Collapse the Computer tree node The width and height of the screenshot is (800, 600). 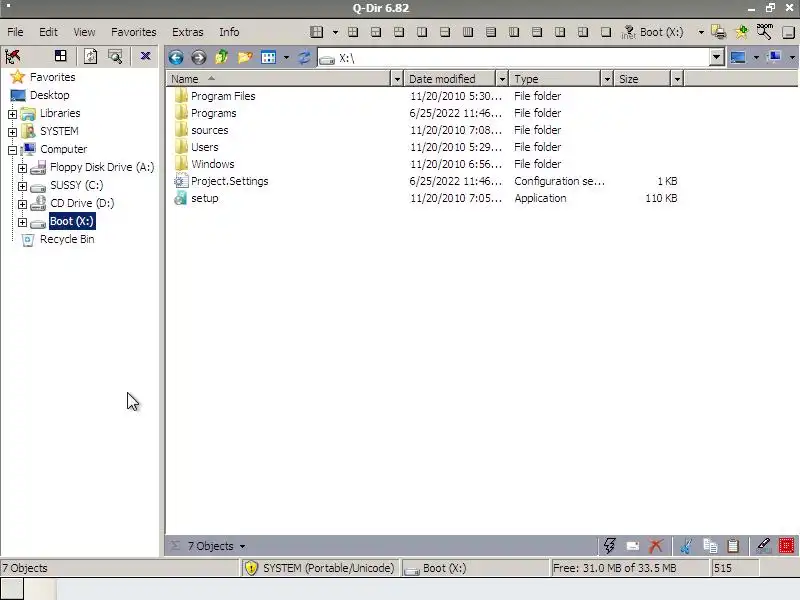[12, 150]
